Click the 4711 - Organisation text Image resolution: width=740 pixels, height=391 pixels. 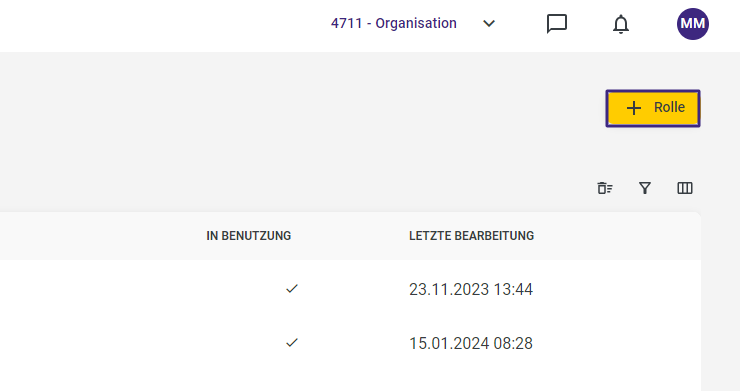[x=394, y=23]
